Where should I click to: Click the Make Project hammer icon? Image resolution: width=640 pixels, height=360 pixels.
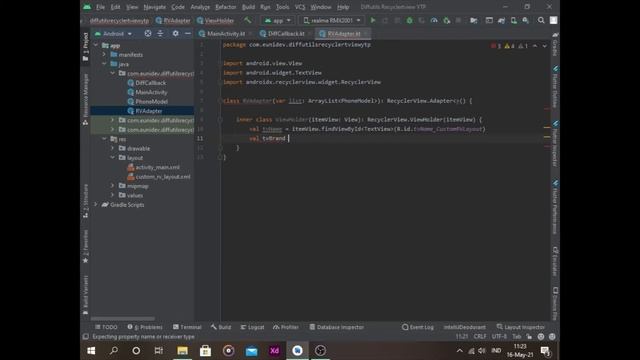coord(247,20)
